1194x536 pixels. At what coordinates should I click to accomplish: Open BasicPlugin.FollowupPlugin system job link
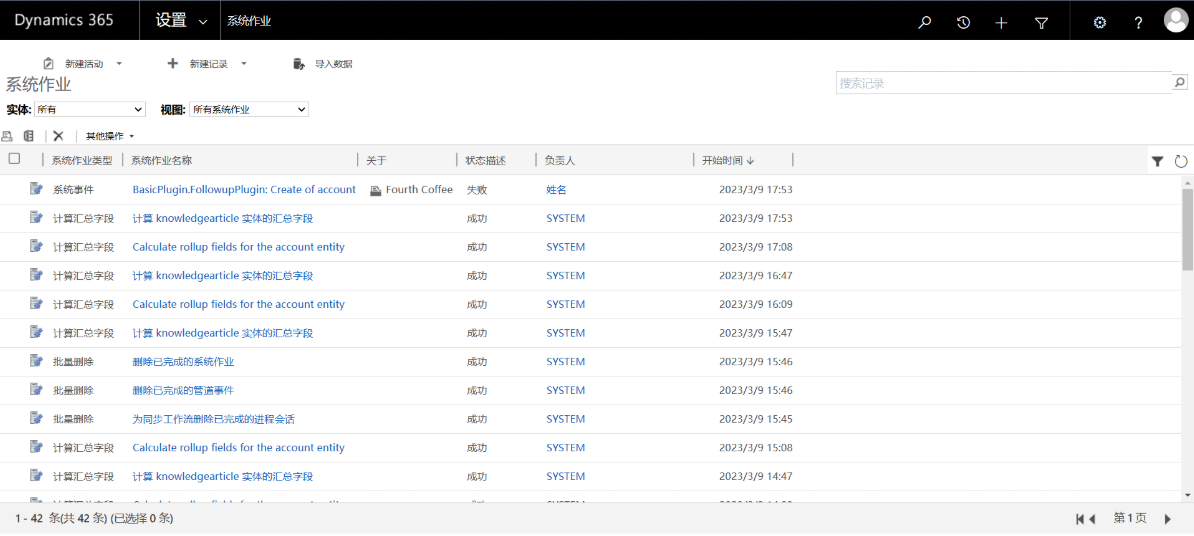click(x=244, y=190)
